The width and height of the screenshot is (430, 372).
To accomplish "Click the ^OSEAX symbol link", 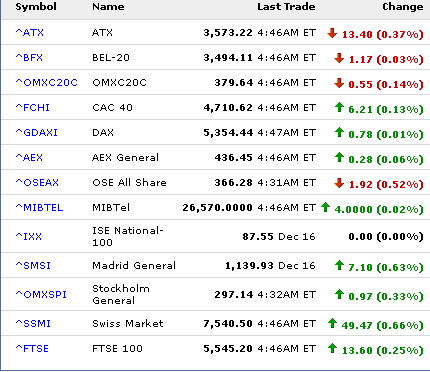I will pos(37,182).
